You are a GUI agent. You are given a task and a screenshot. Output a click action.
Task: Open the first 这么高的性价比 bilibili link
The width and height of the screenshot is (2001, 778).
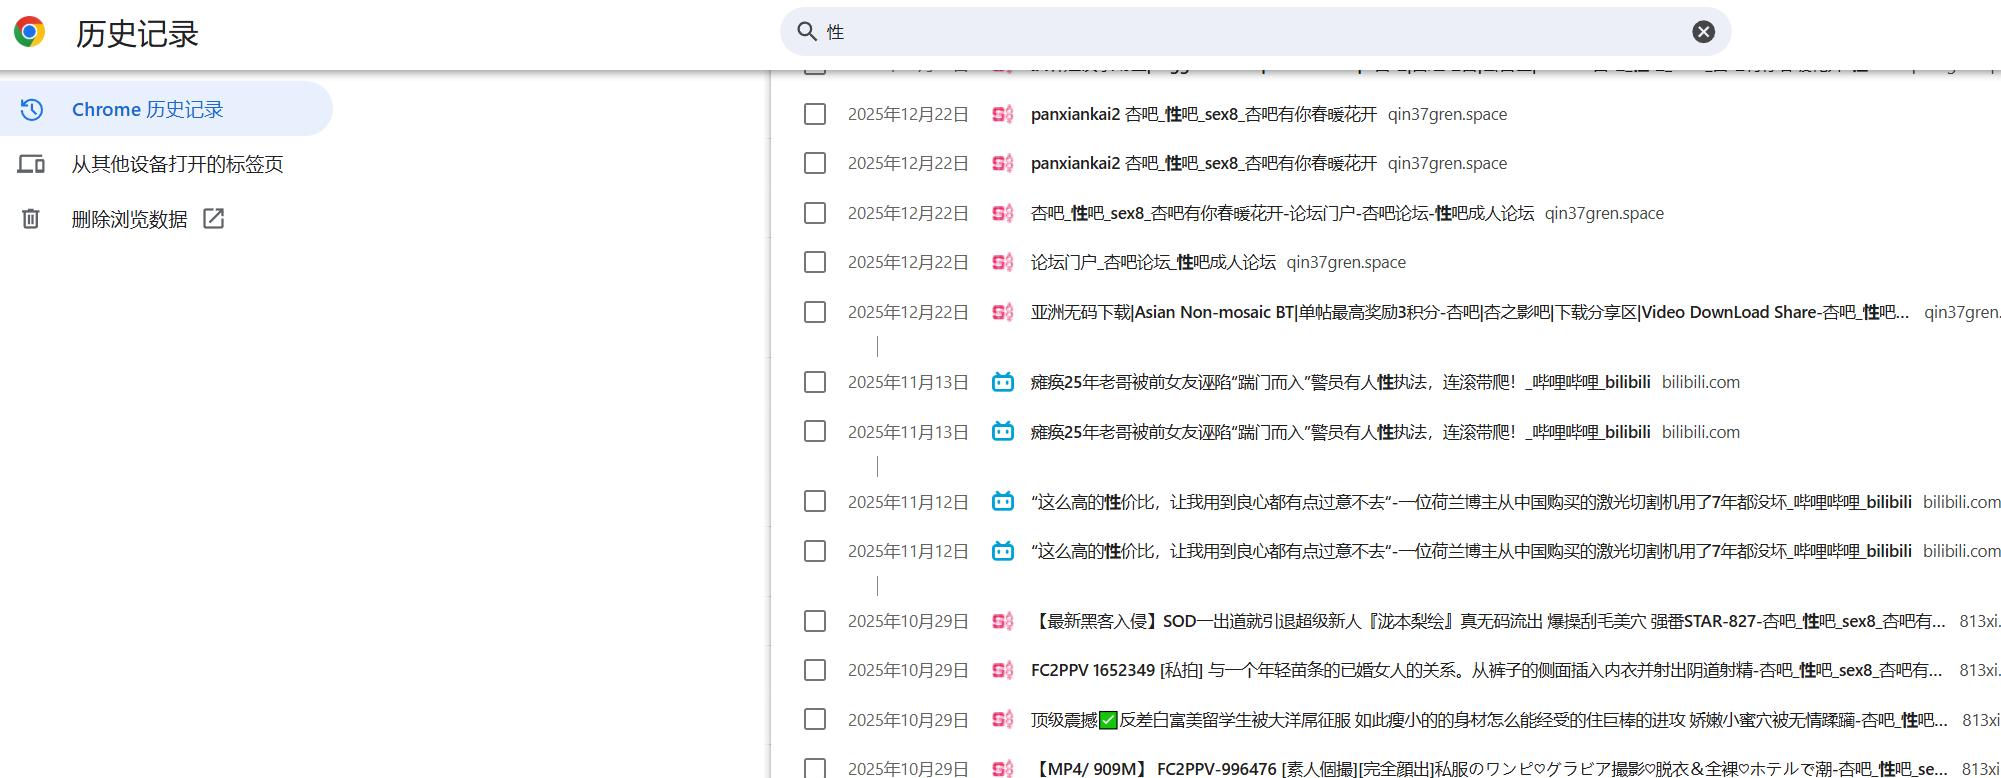[1471, 501]
